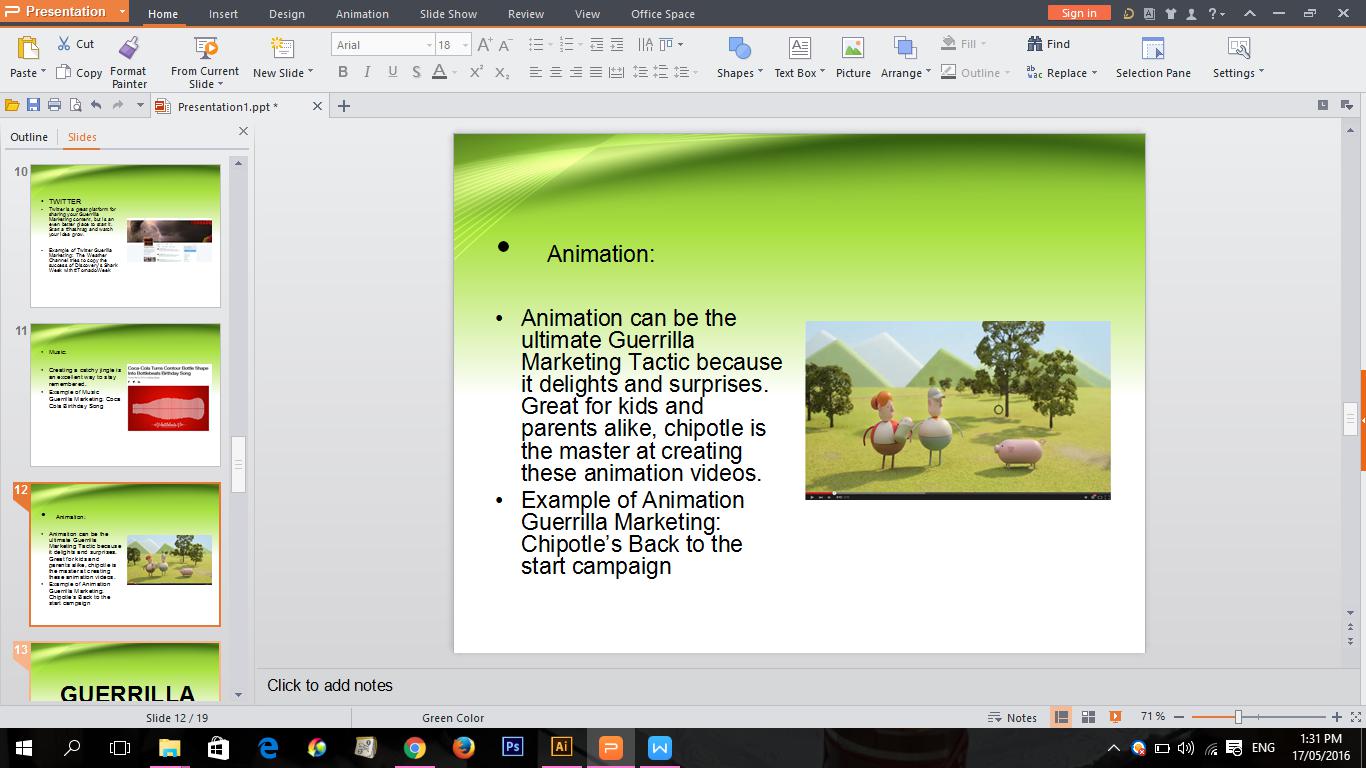Viewport: 1366px width, 768px height.
Task: Insert a Picture from the ribbon
Action: [x=853, y=57]
